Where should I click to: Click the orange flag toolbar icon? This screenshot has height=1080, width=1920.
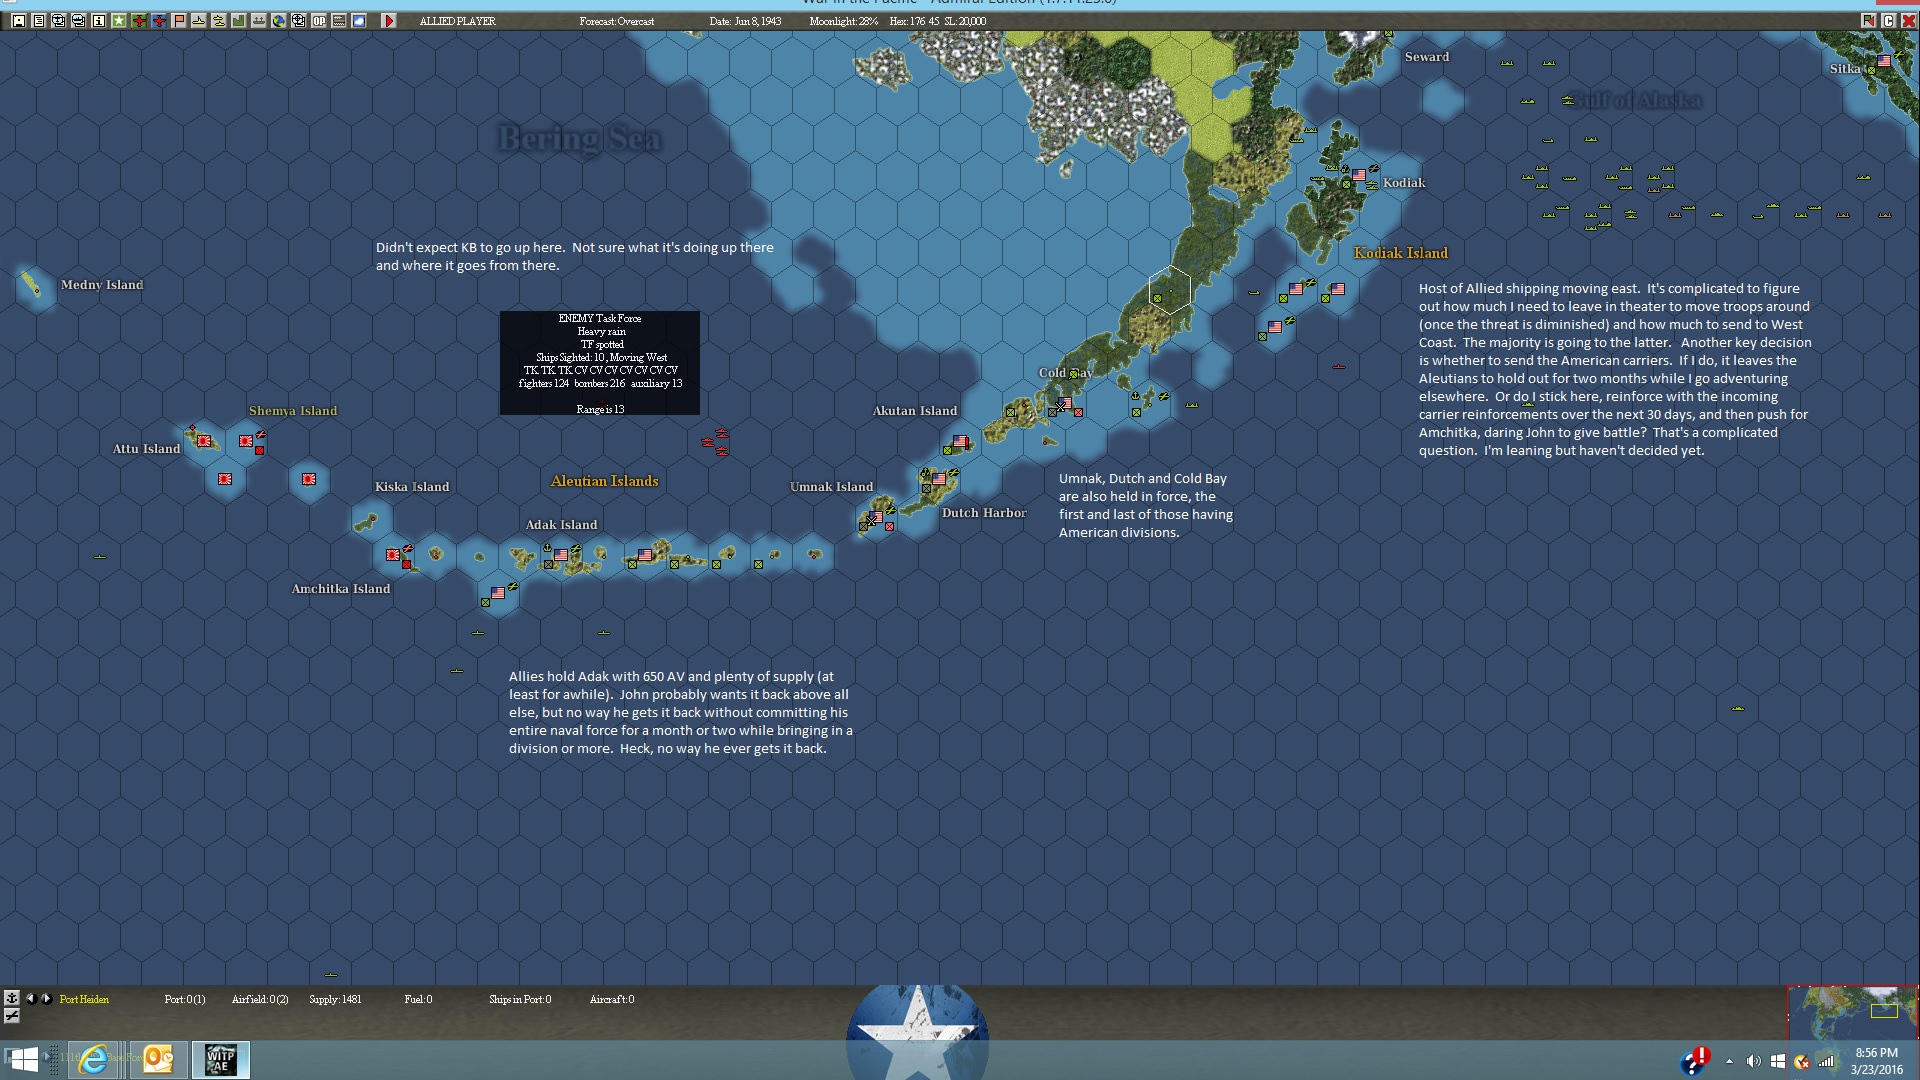click(179, 20)
